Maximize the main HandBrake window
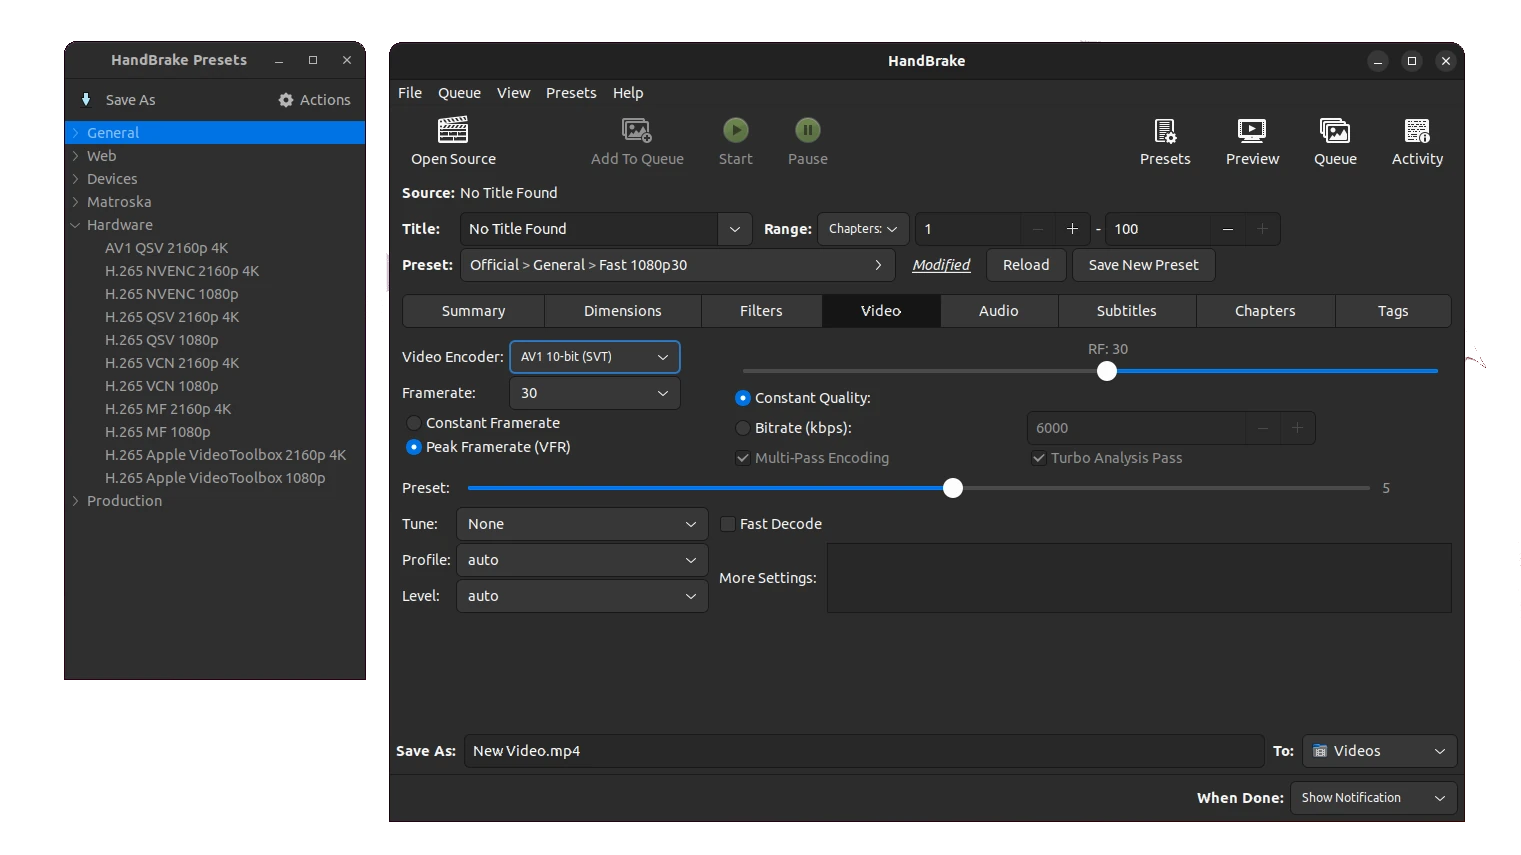This screenshot has height=855, width=1521. (1412, 61)
